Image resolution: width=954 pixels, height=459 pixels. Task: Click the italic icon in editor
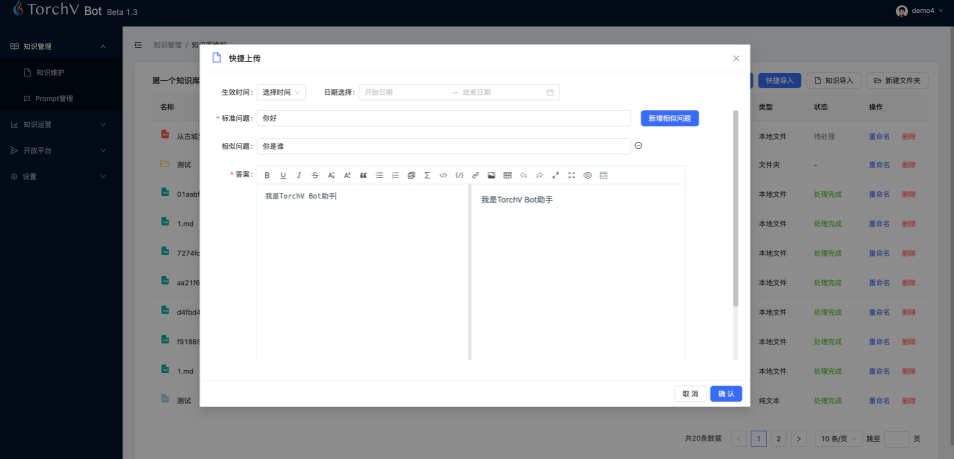point(299,175)
